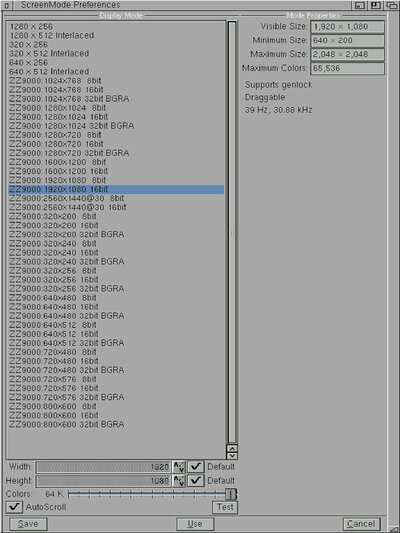Viewport: 400px width, 533px height.
Task: Select ZZ9000:1600x1200 8bit mode
Action: coord(116,162)
